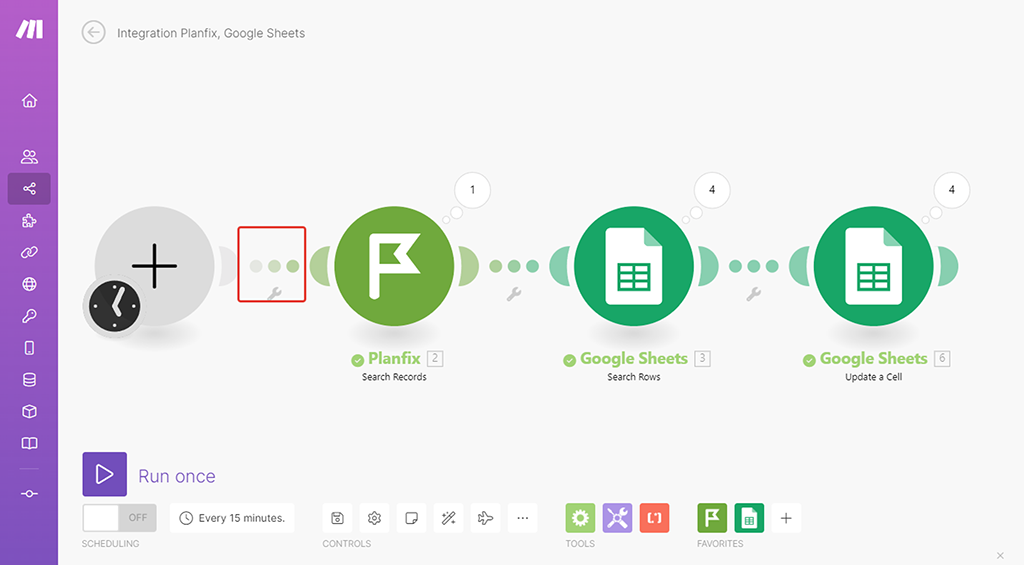Open Keys icon in sidebar
This screenshot has width=1024, height=565.
tap(29, 316)
